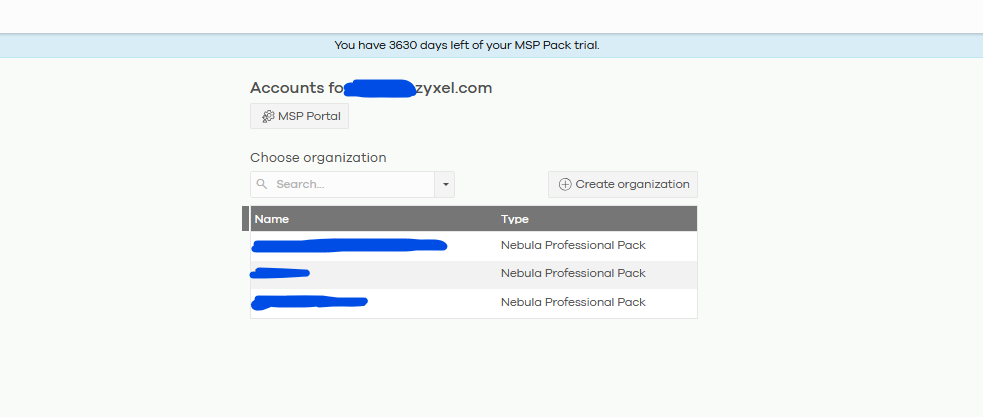Select the first organization in the list
The width and height of the screenshot is (983, 417).
click(349, 245)
